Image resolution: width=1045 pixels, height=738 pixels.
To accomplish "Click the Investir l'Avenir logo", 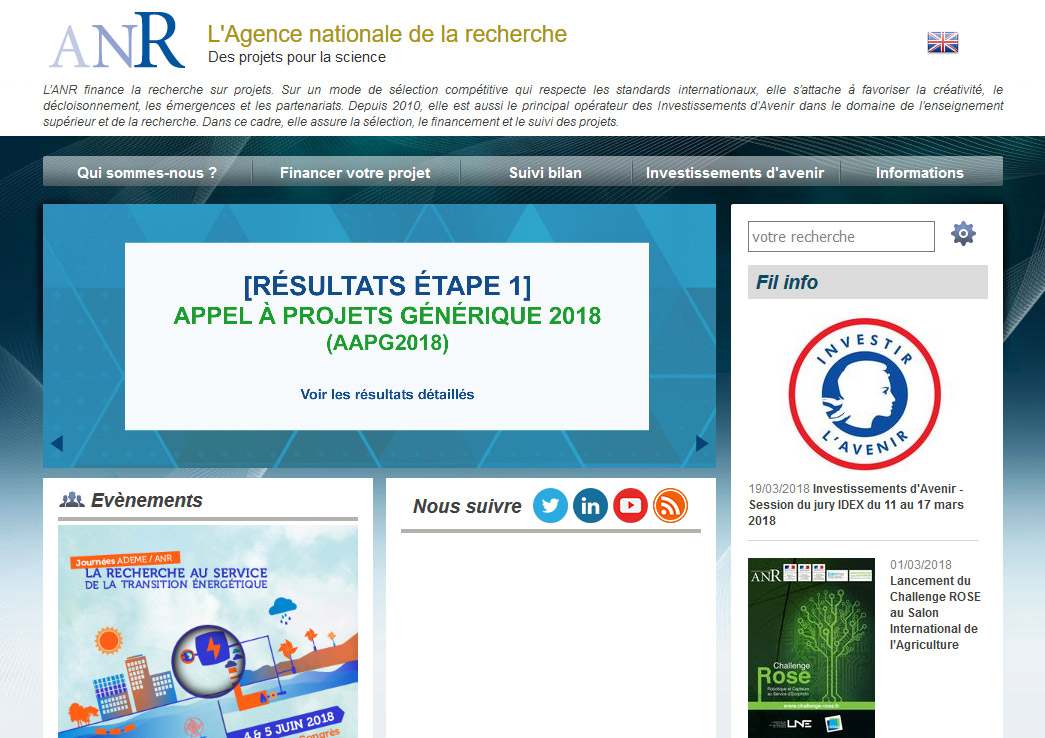I will [865, 393].
